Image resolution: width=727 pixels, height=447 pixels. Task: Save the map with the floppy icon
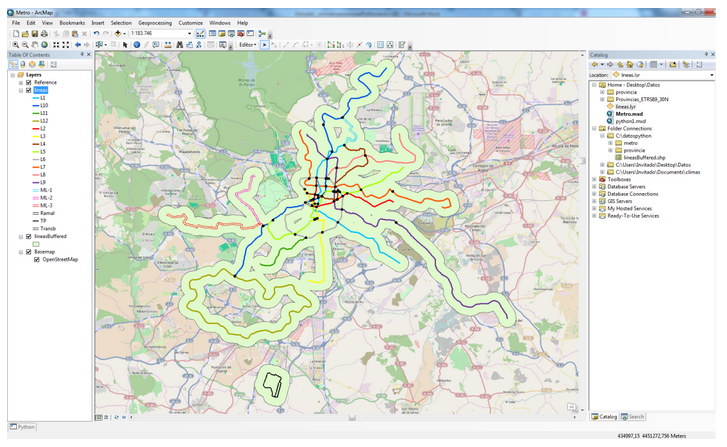[35, 33]
